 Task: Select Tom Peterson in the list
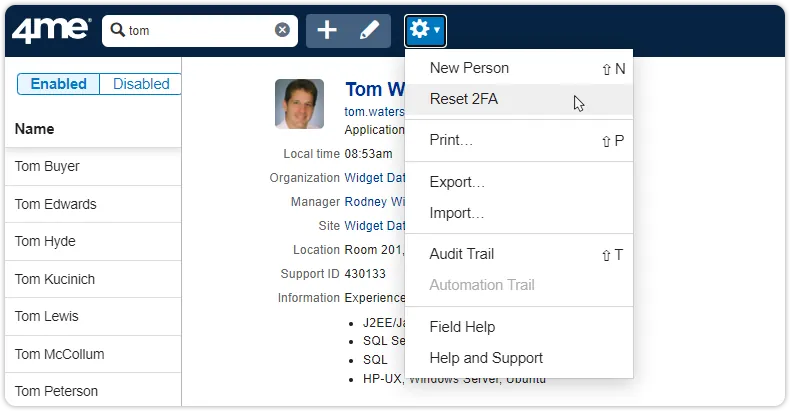[93, 390]
